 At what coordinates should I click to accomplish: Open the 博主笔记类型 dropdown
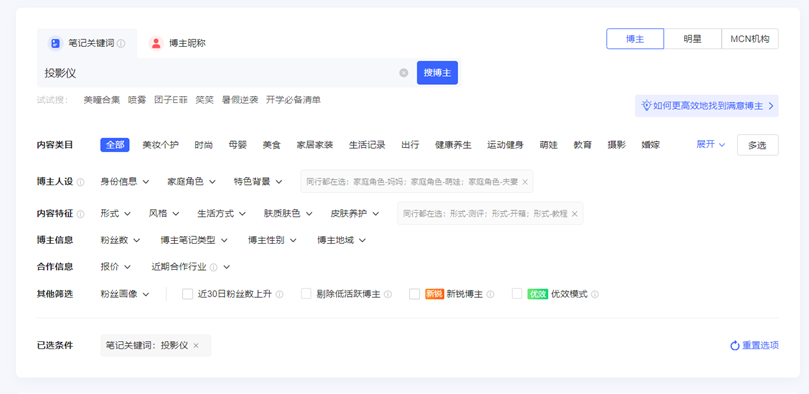tap(194, 240)
